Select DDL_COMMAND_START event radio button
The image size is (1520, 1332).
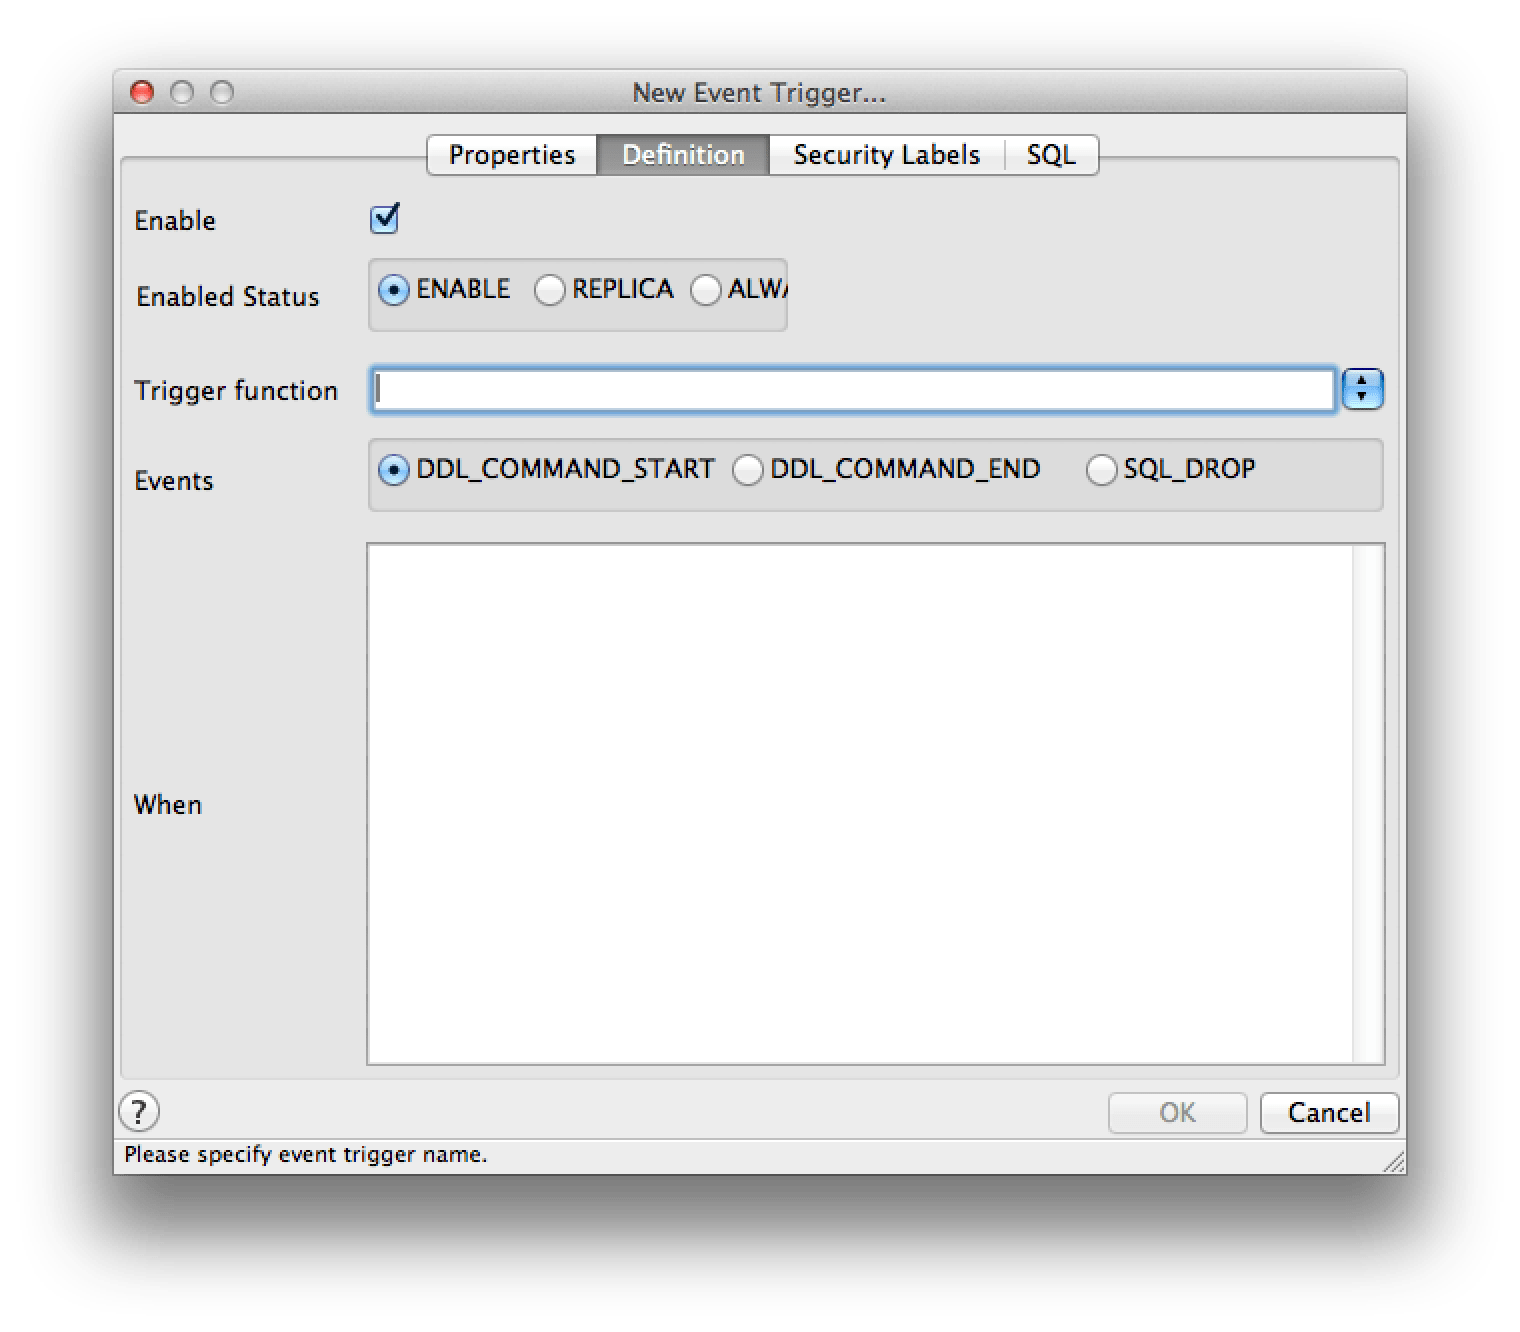(393, 470)
